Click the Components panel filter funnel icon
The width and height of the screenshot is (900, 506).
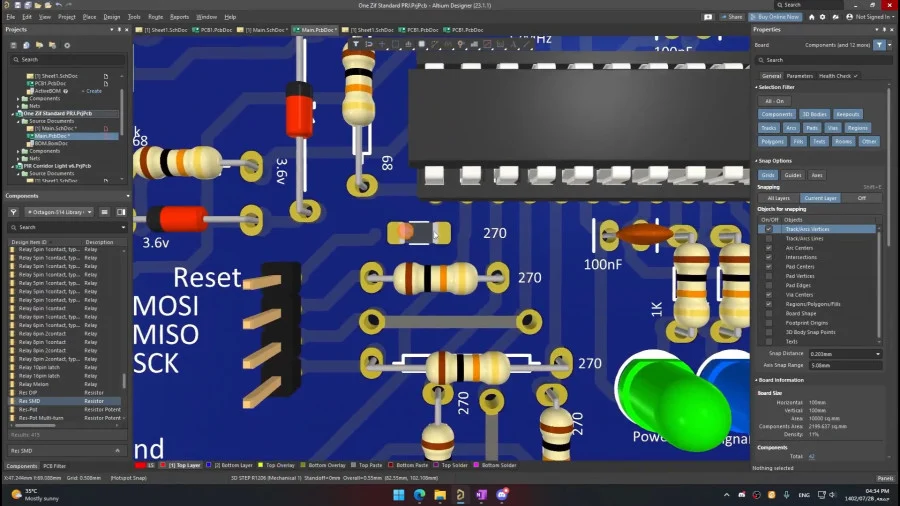click(x=13, y=212)
